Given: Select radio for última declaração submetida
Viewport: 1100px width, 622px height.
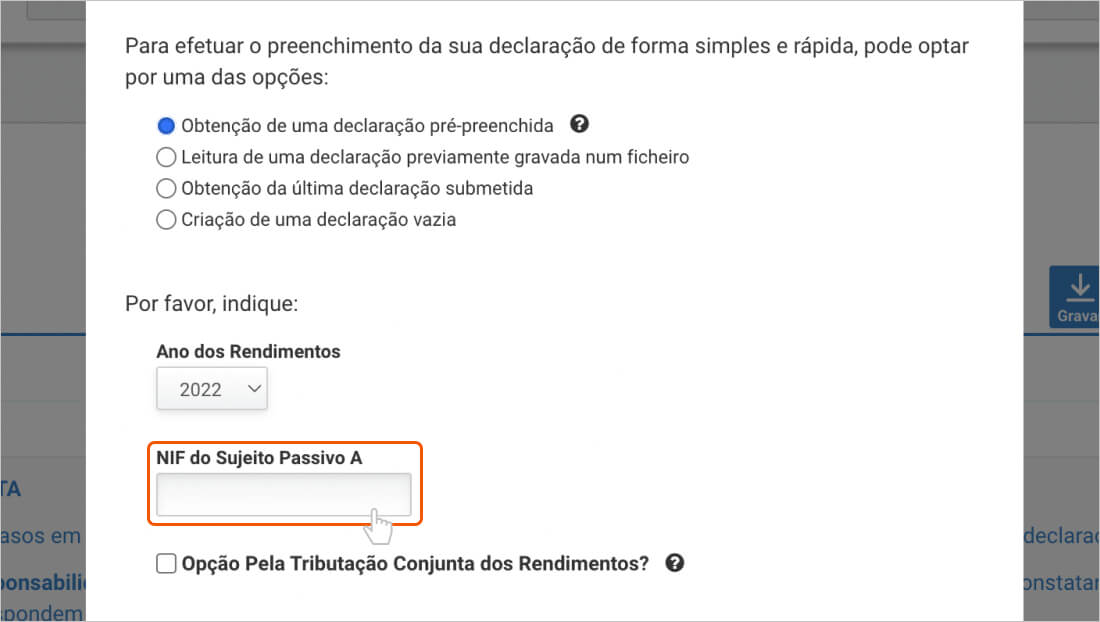Looking at the screenshot, I should [166, 188].
